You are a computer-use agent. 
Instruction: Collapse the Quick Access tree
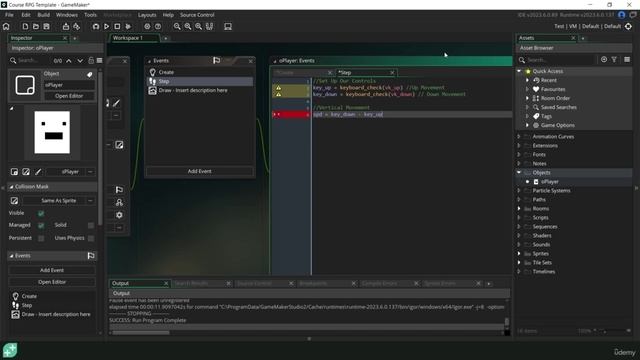click(519, 71)
